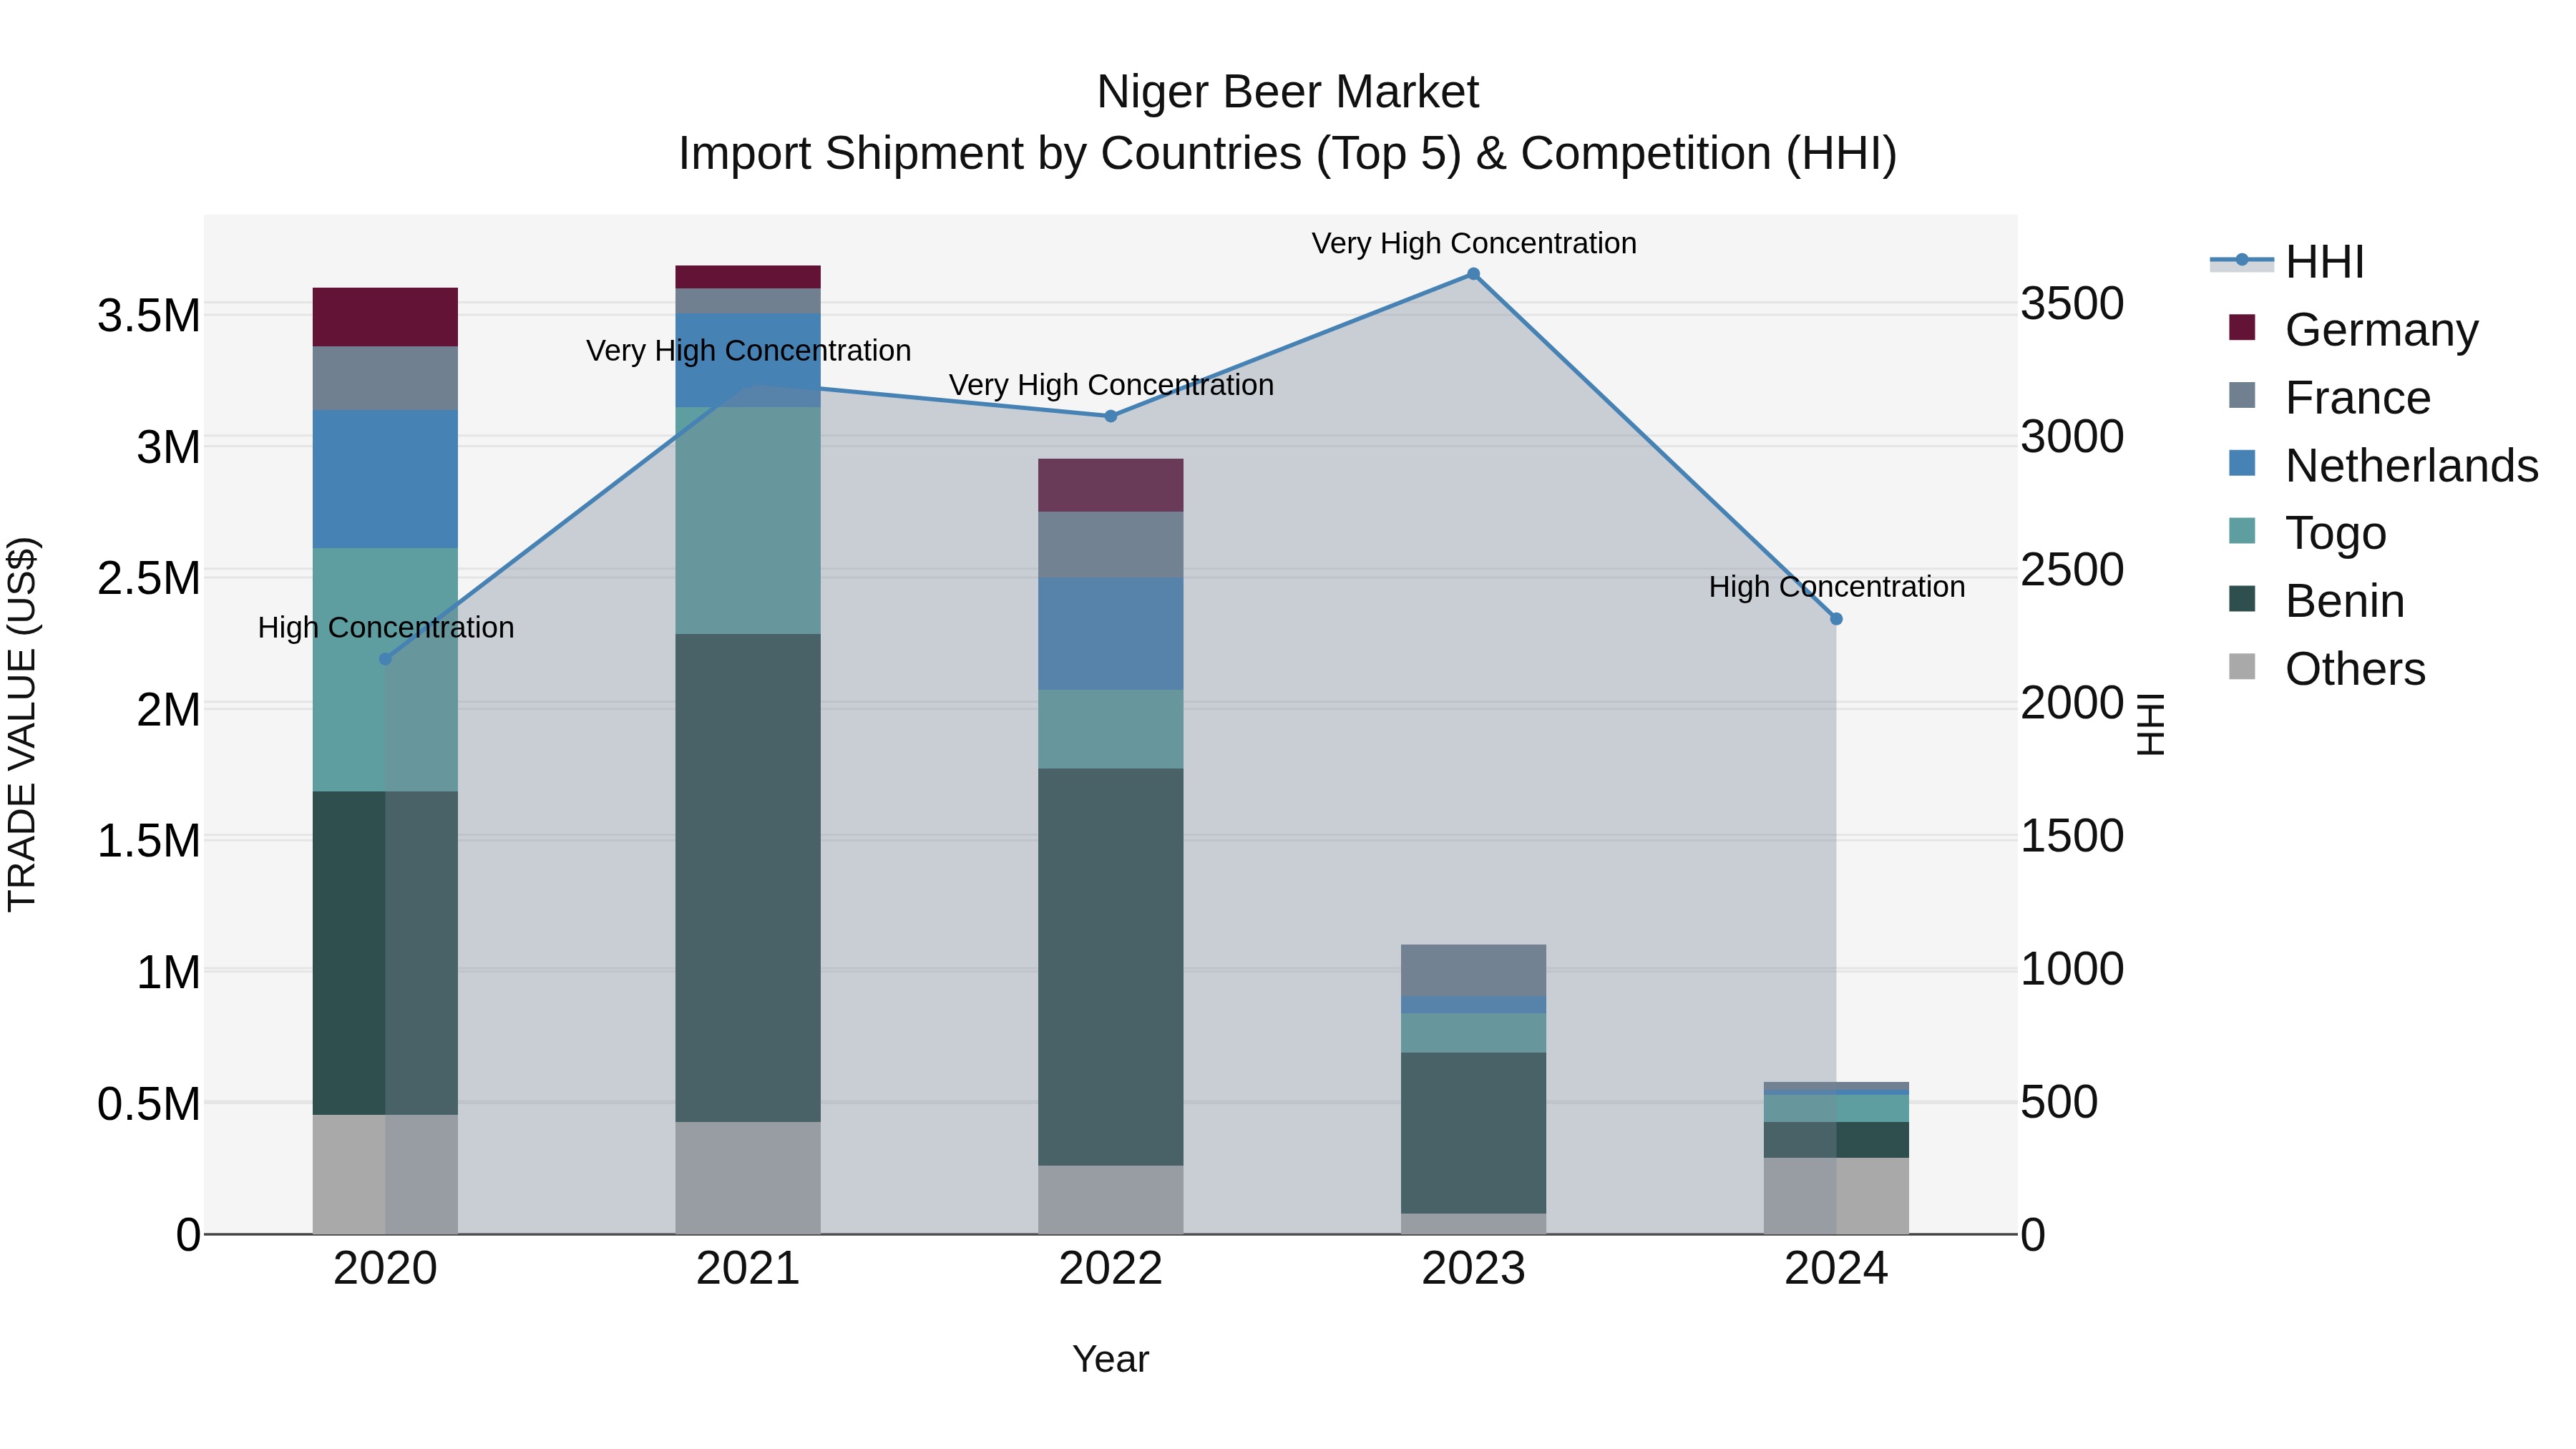The height and width of the screenshot is (1449, 2576).
Task: Select the Germany segment of 2020 bar
Action: pyautogui.click(x=385, y=317)
